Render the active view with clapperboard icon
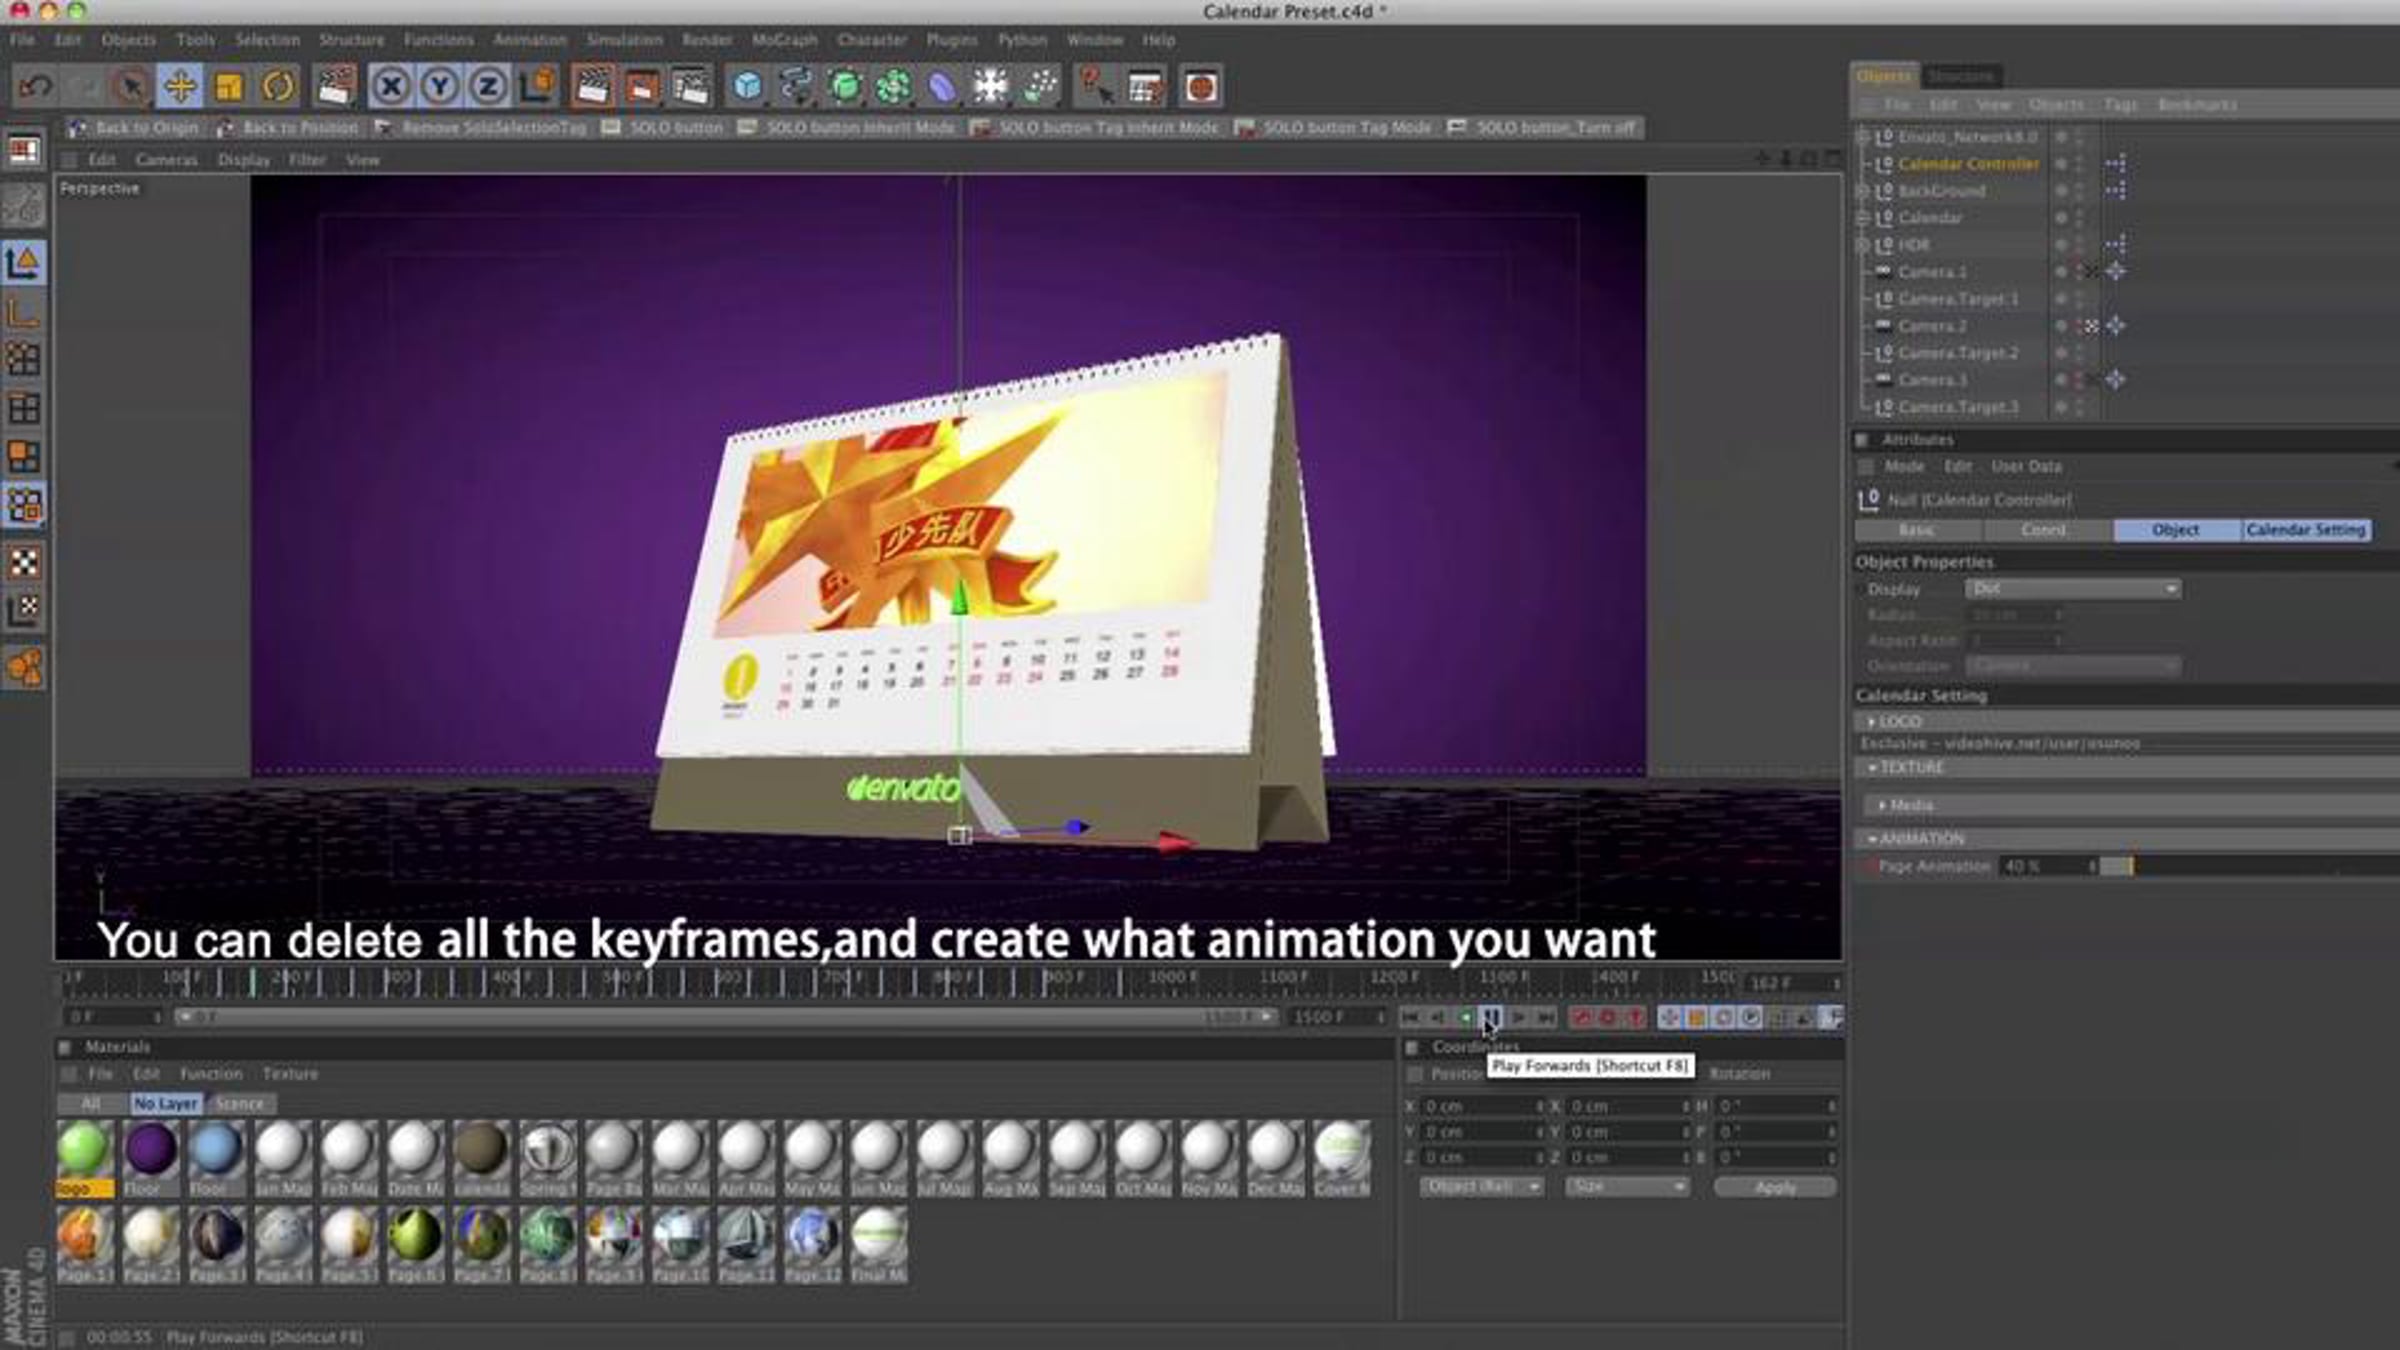The image size is (2400, 1350). [x=592, y=87]
